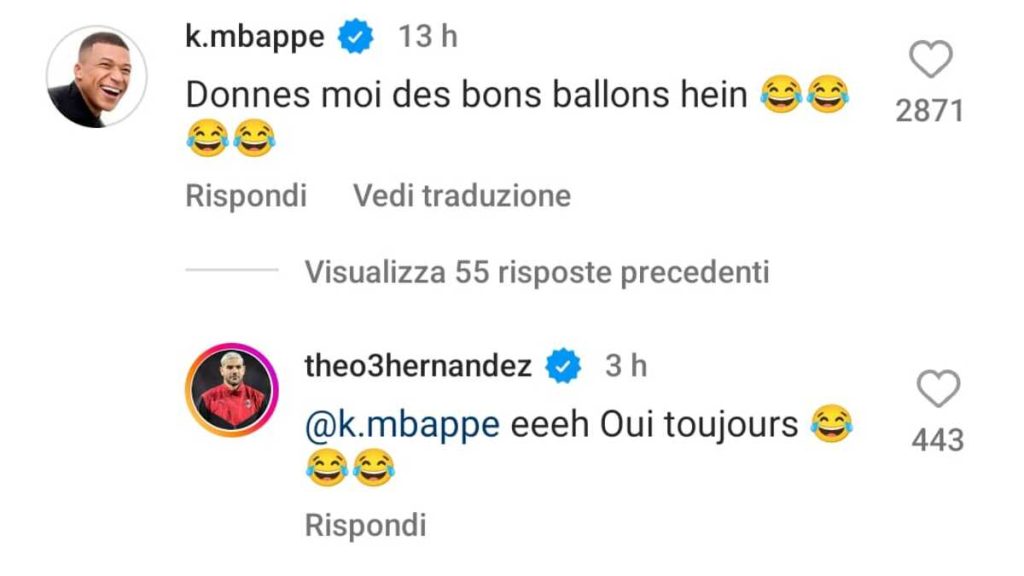Click the text "Donnes moi des bons ballons hein"
The image size is (1024, 576).
click(466, 95)
